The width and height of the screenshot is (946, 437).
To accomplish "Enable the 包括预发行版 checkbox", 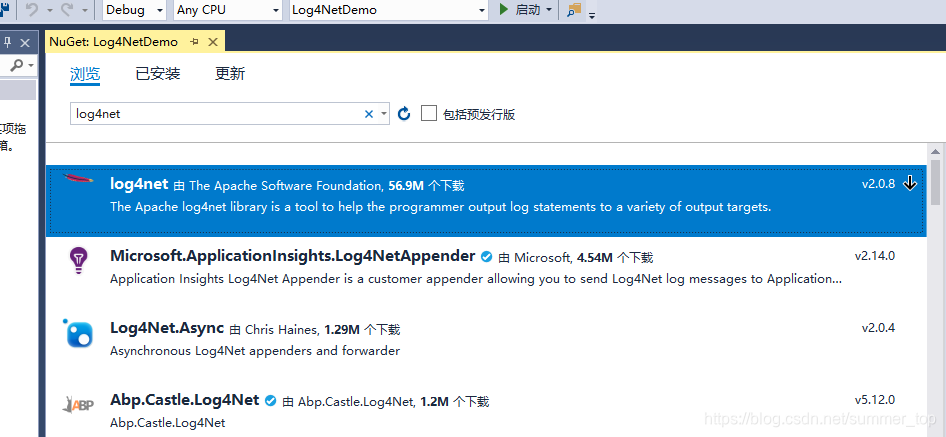I will pyautogui.click(x=428, y=113).
